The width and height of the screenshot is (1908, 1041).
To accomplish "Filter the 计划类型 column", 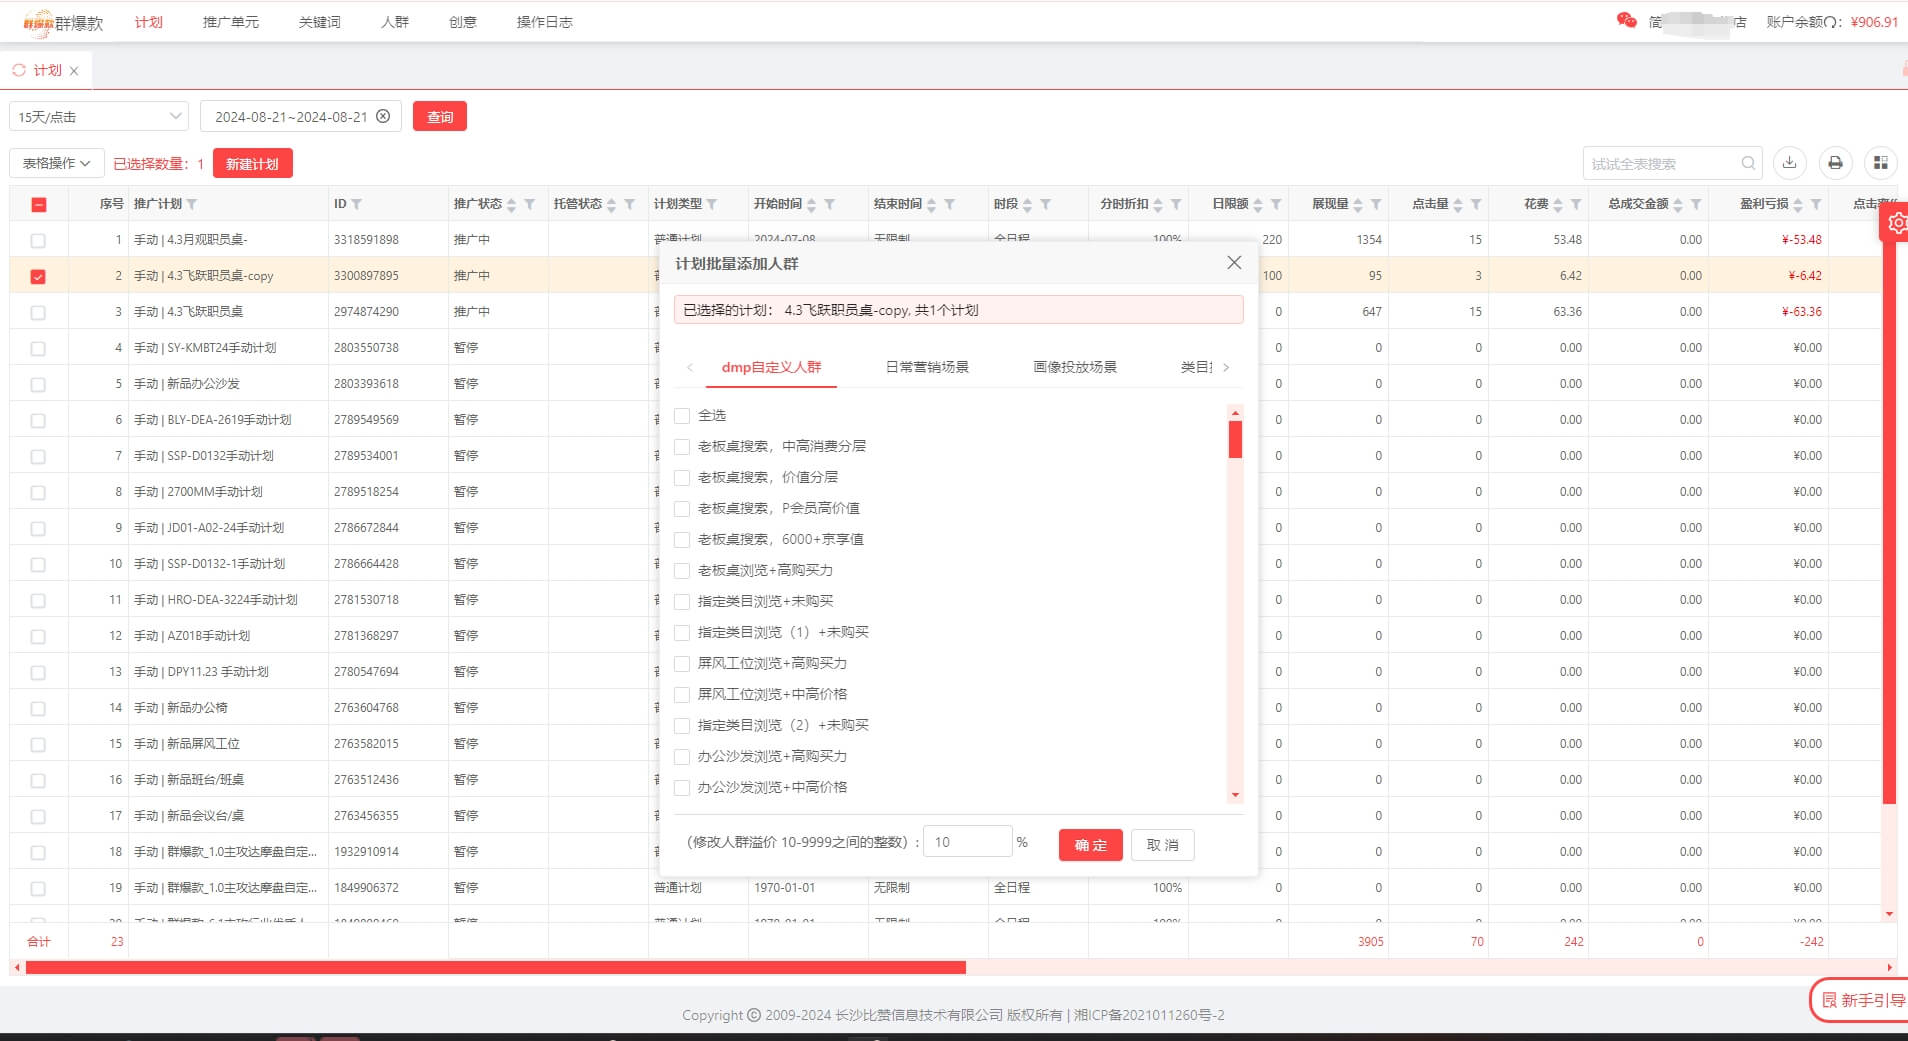I will point(712,204).
